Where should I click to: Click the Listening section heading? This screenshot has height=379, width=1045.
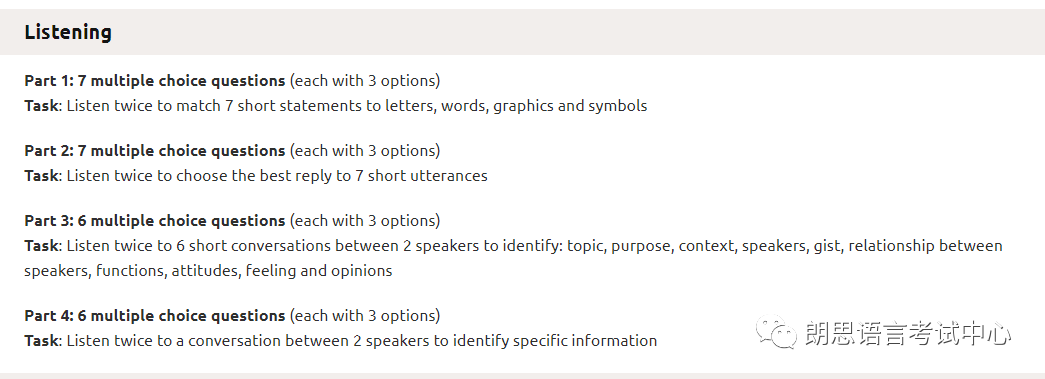click(x=68, y=32)
